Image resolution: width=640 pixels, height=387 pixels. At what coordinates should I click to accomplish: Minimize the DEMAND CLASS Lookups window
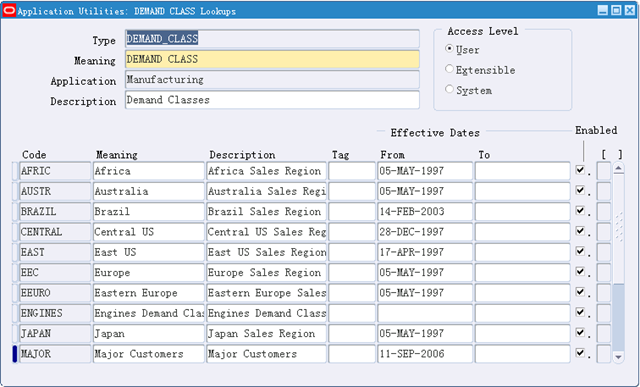pos(603,11)
